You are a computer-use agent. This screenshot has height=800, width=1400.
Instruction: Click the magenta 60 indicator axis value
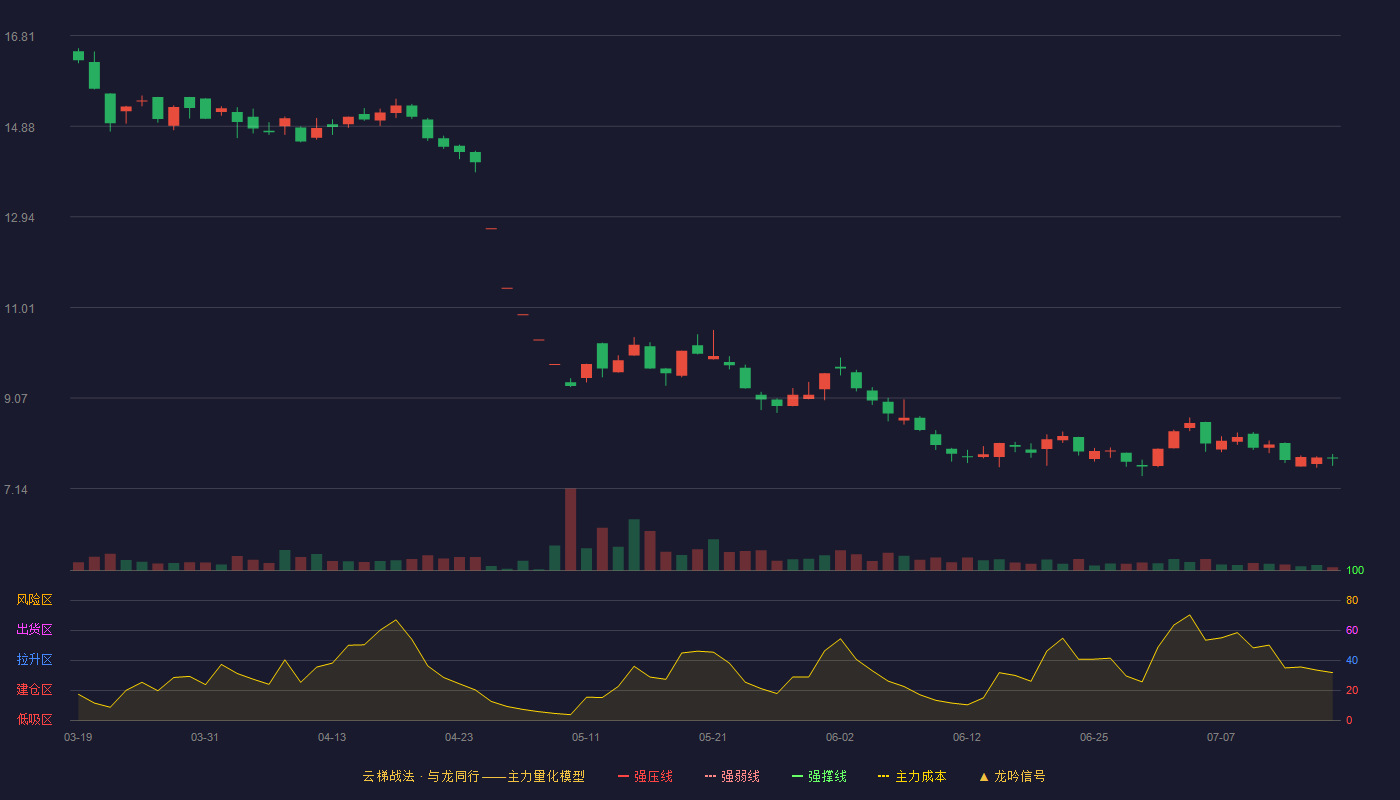point(1352,630)
